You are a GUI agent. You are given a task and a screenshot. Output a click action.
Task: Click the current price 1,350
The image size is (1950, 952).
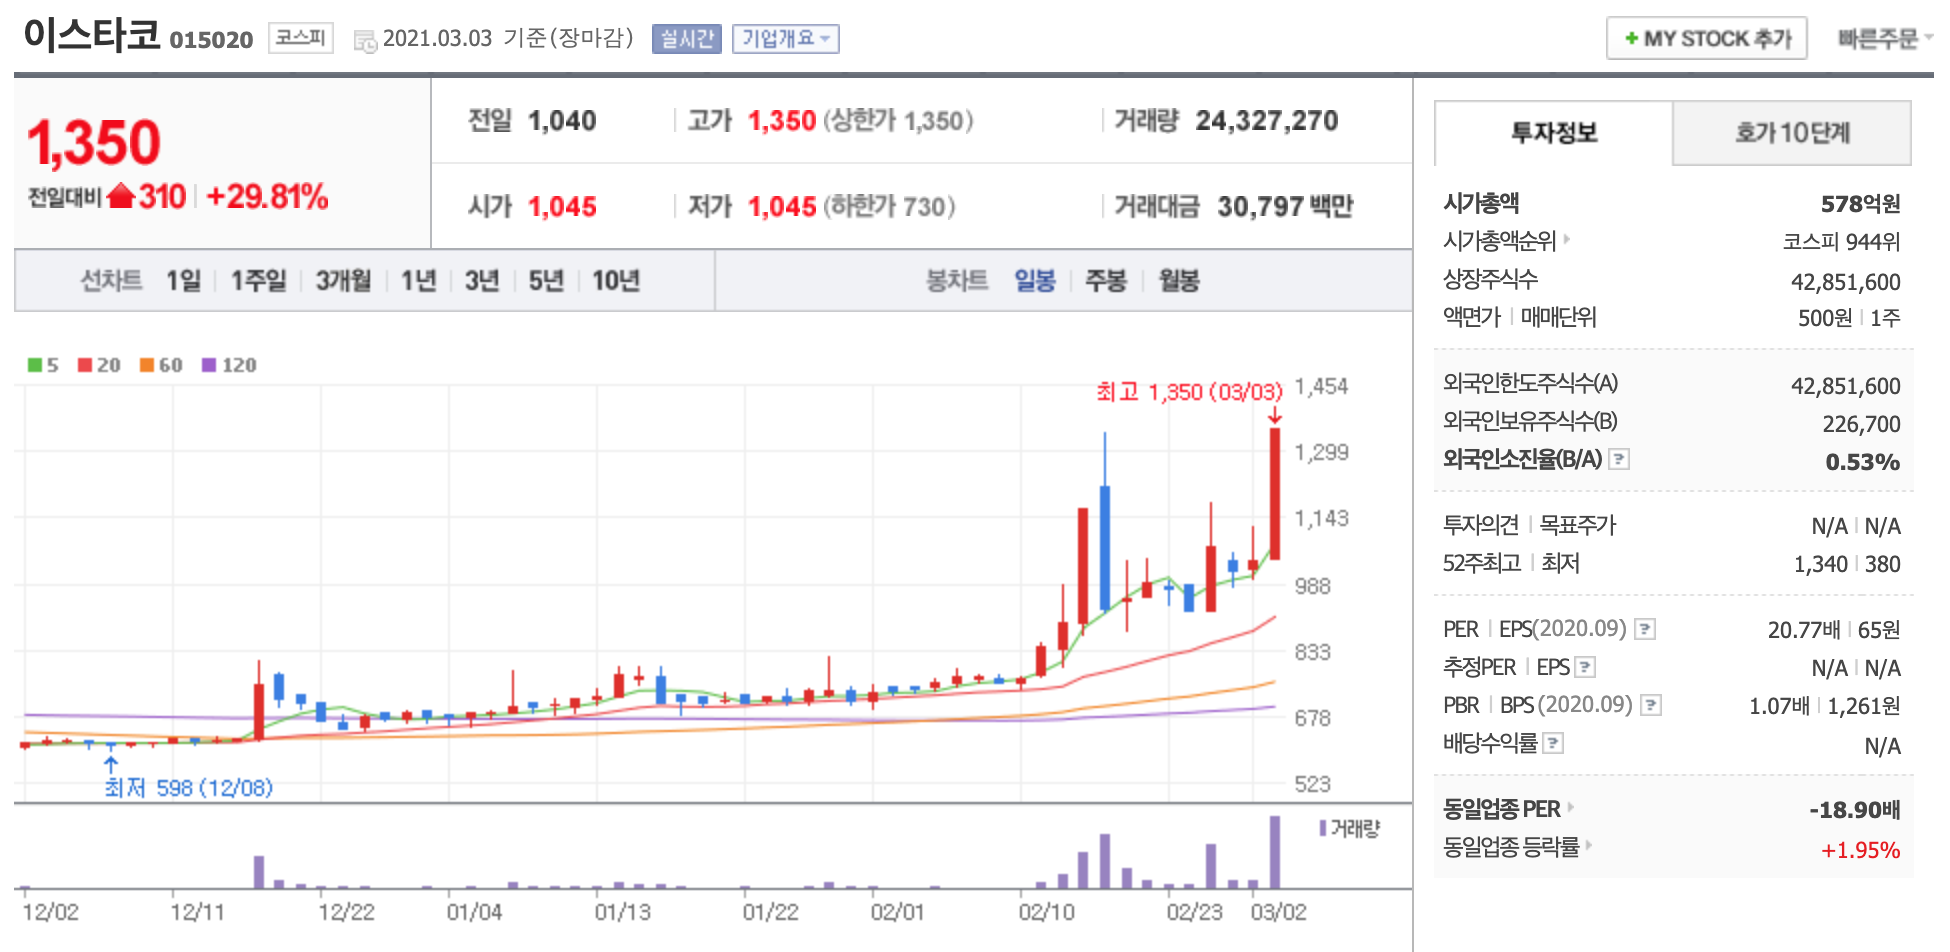tap(94, 142)
